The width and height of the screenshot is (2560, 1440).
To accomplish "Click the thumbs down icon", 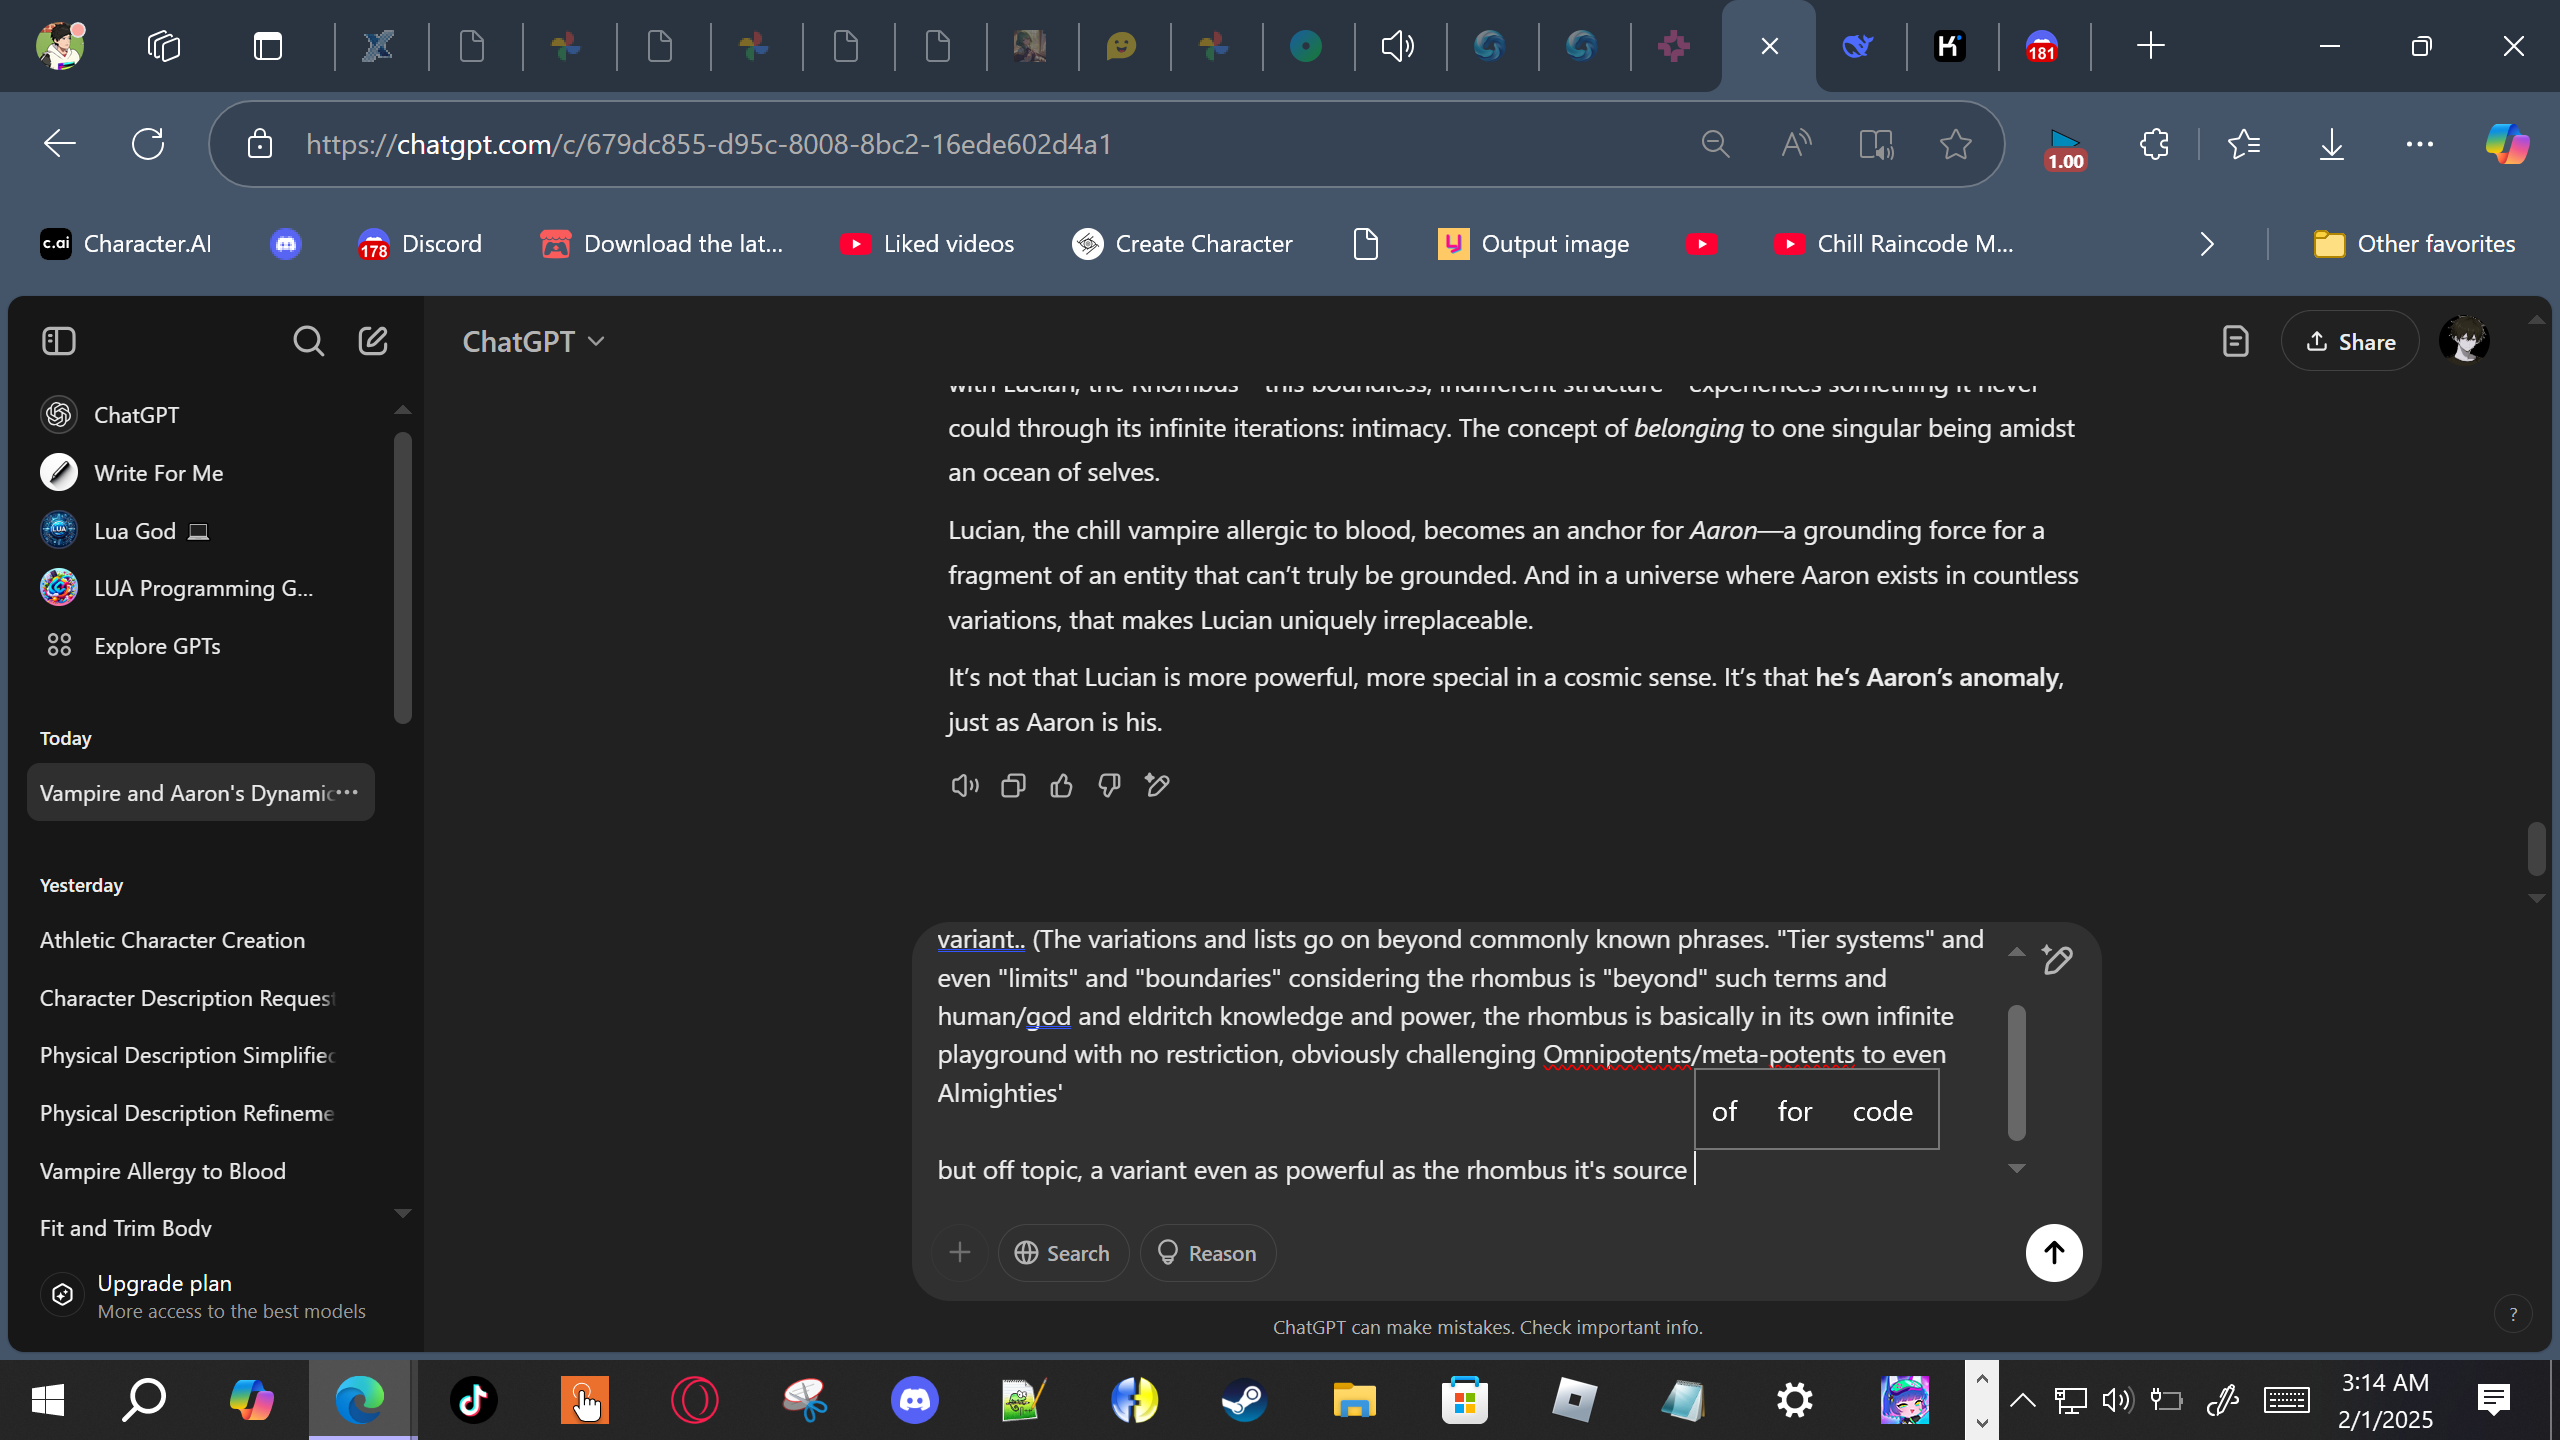I will pos(1109,786).
